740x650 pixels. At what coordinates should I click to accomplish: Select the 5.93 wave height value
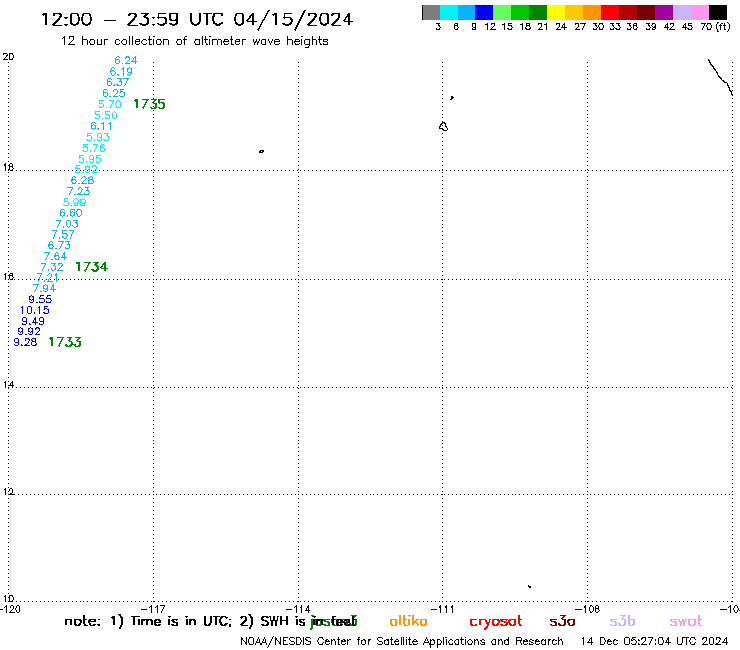(98, 137)
